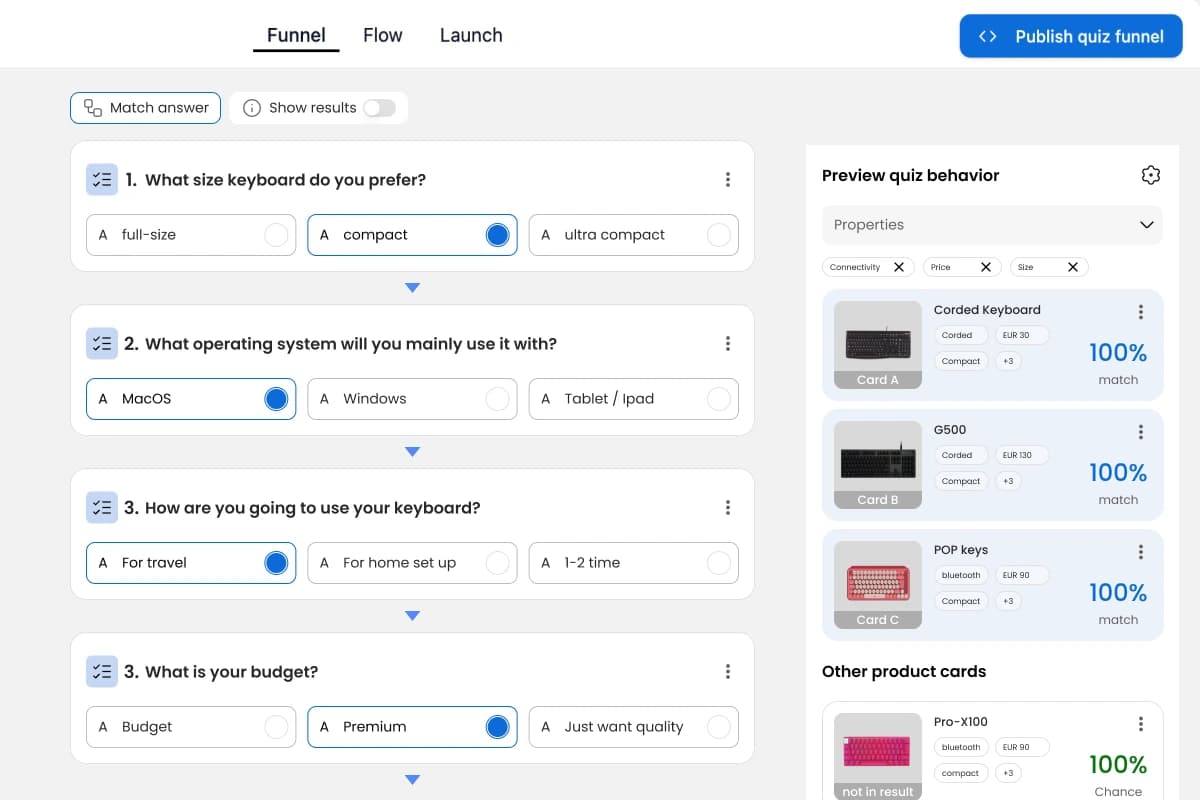1200x800 pixels.
Task: Switch to the Flow tab
Action: (x=382, y=34)
